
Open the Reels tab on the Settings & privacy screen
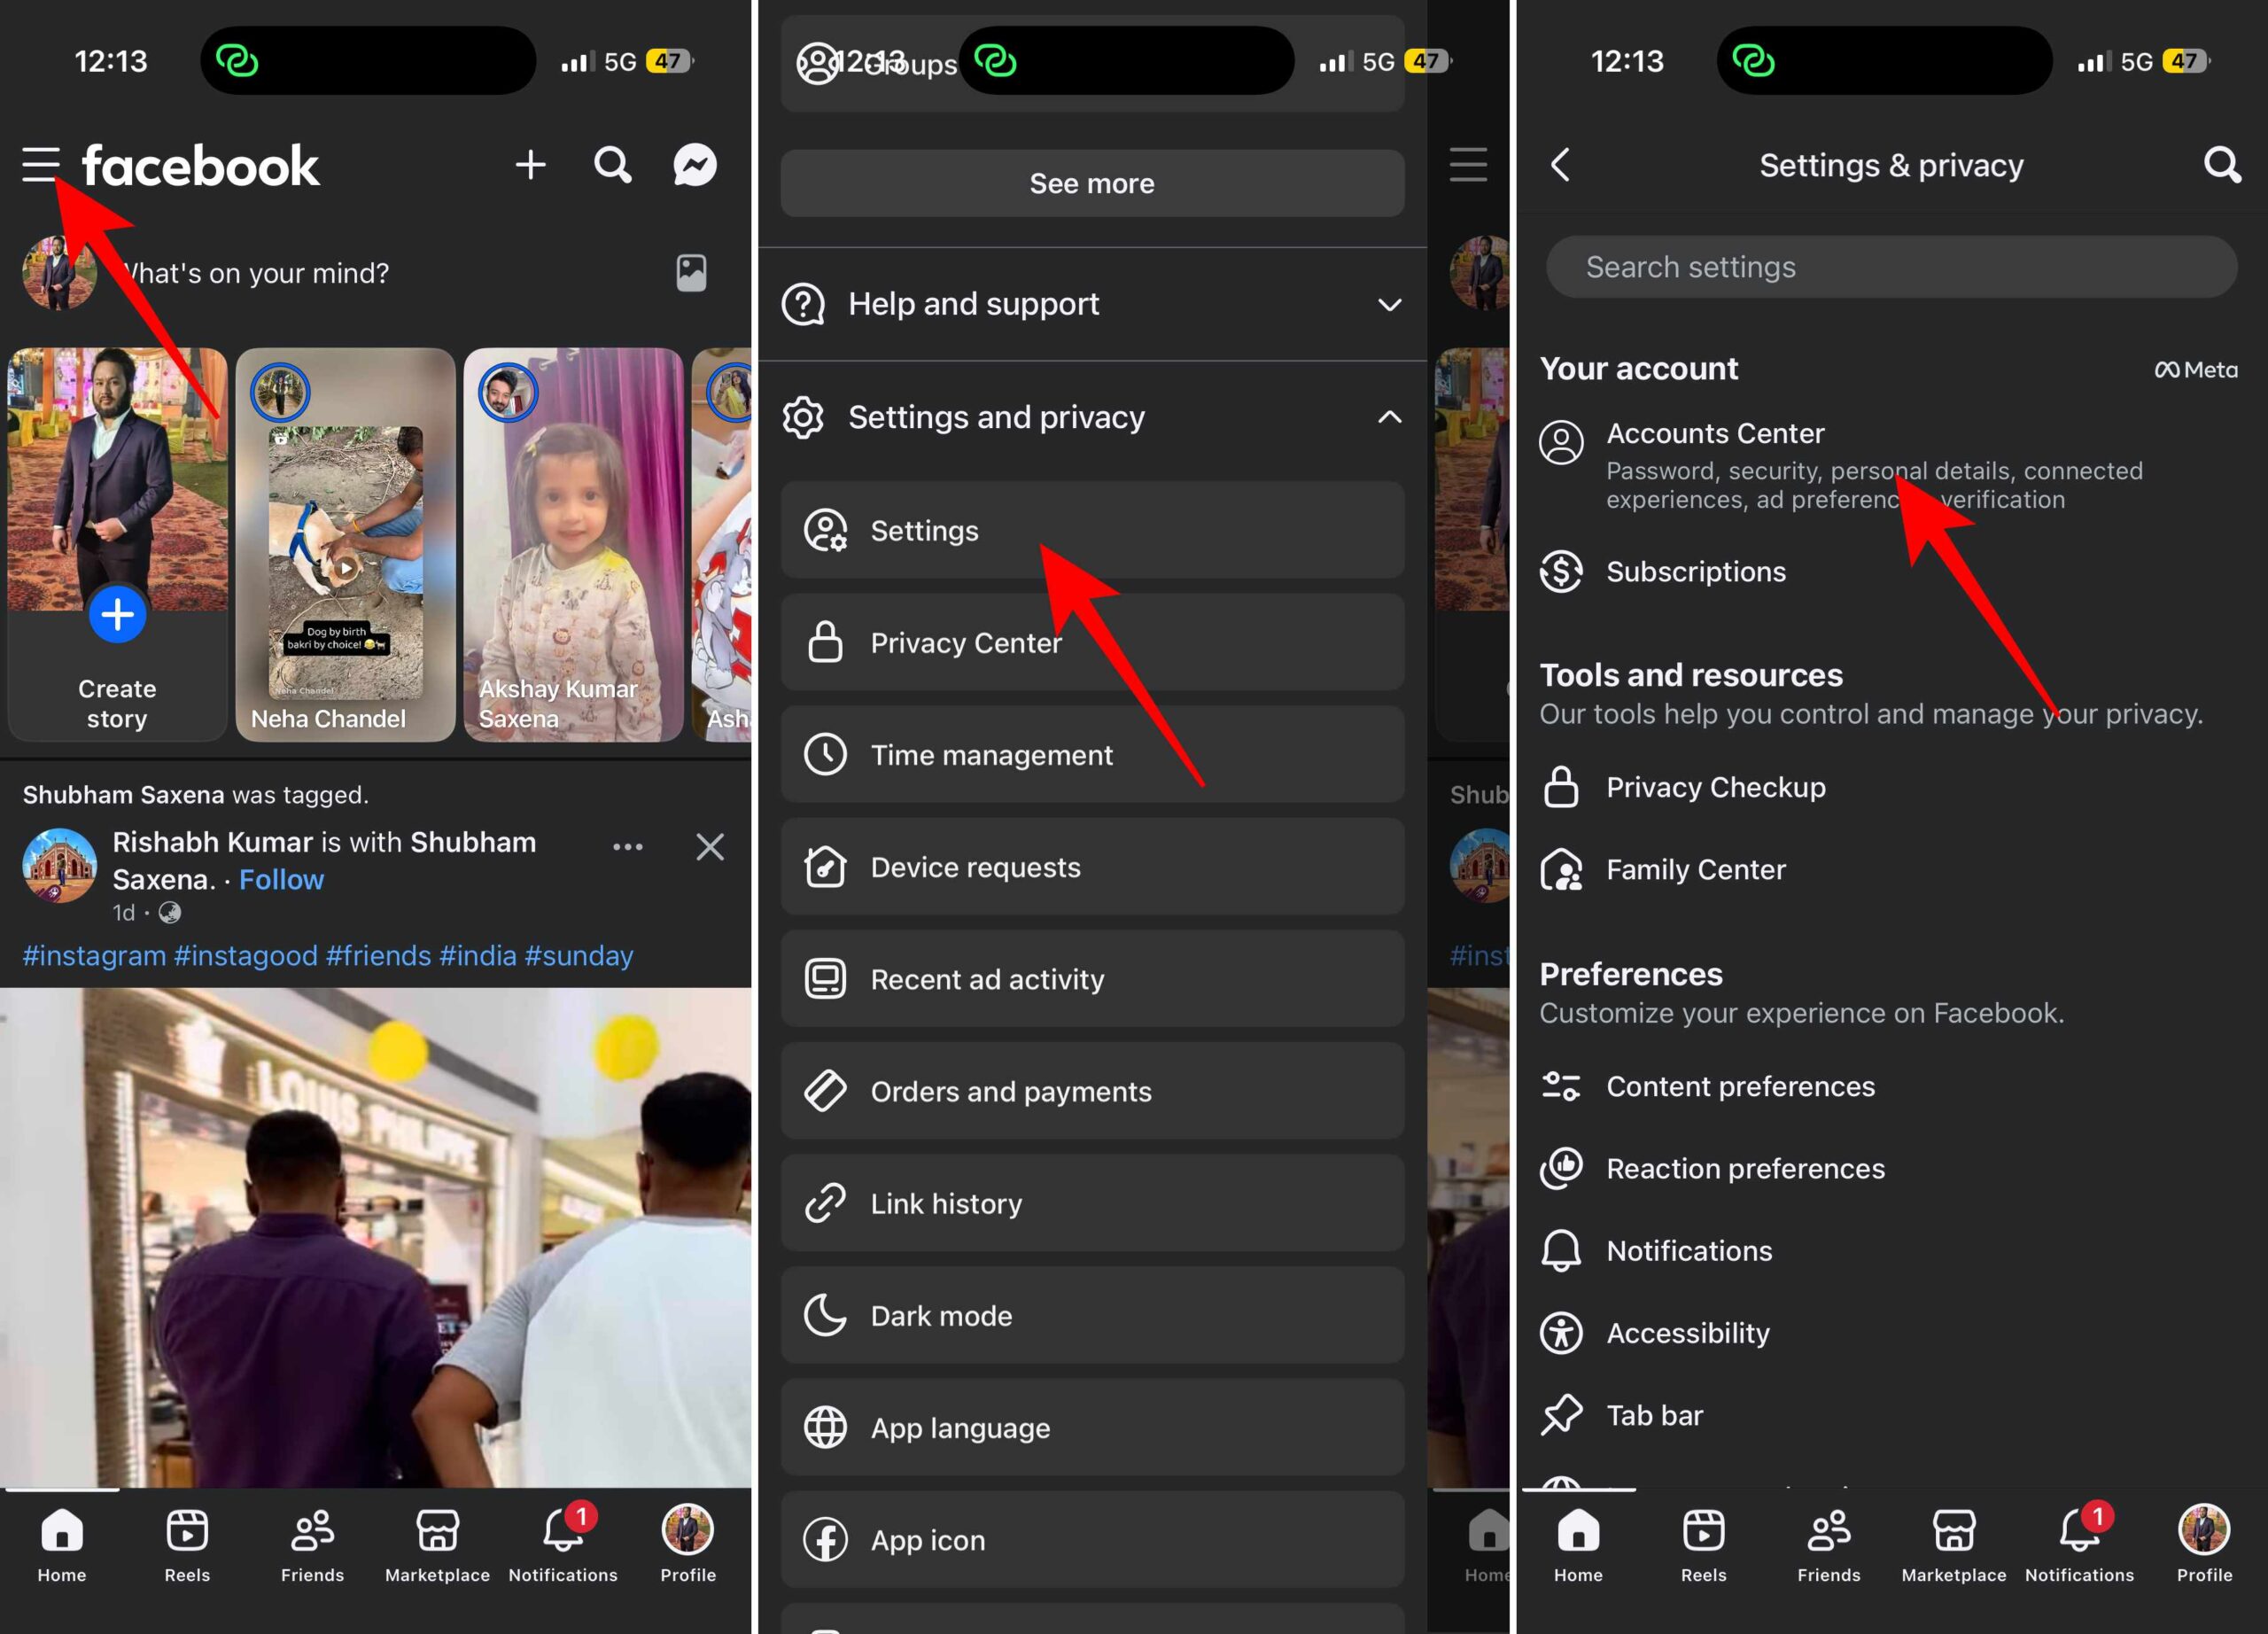pos(1703,1546)
